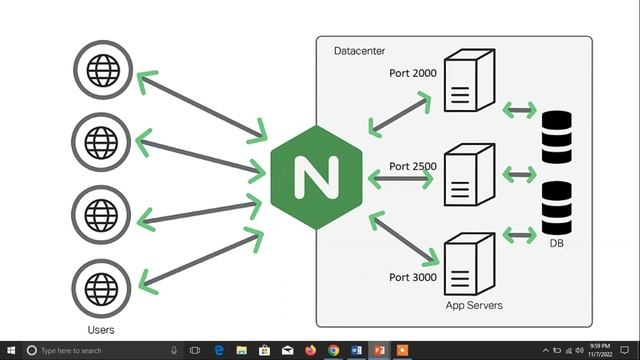Viewport: 640px width, 360px height.
Task: Click the green NGINX hexagon logo
Action: (316, 178)
